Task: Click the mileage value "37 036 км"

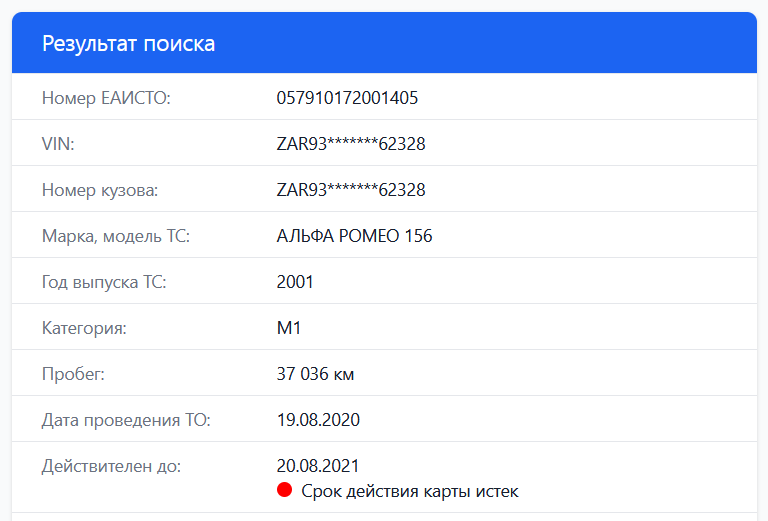Action: pos(315,375)
